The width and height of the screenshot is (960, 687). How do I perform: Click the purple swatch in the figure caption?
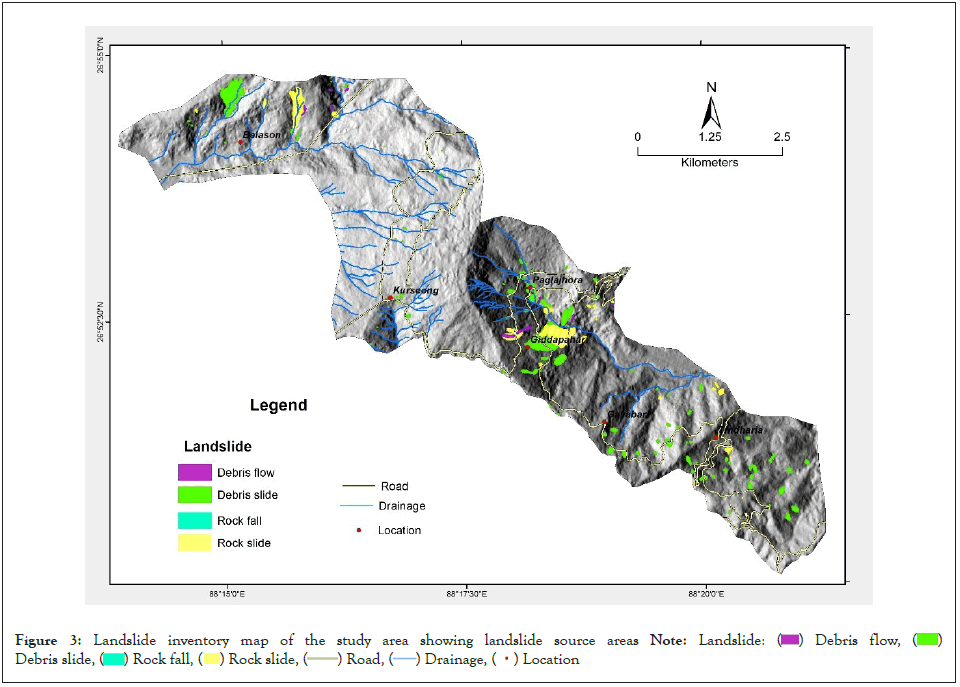pyautogui.click(x=791, y=640)
